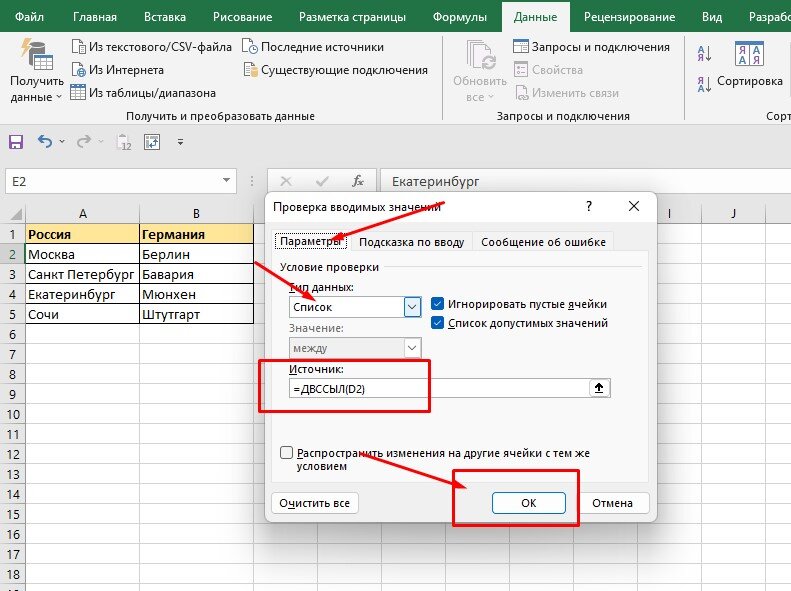This screenshot has height=591, width=791.
Task: Open Insert Function fx dialog
Action: (358, 181)
